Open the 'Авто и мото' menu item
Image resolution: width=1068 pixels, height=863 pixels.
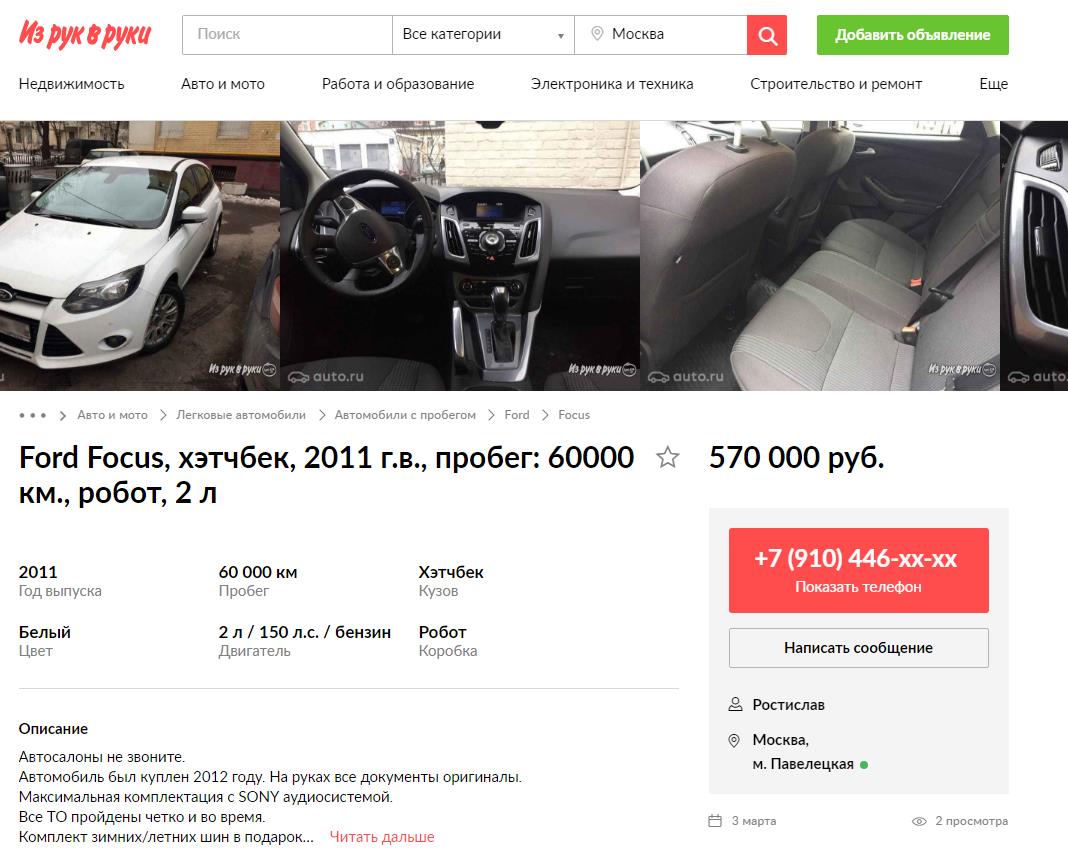coord(223,84)
